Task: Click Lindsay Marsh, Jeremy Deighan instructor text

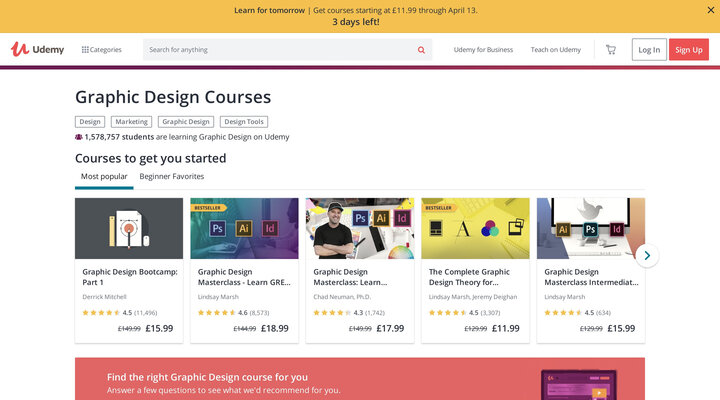Action: click(x=473, y=297)
